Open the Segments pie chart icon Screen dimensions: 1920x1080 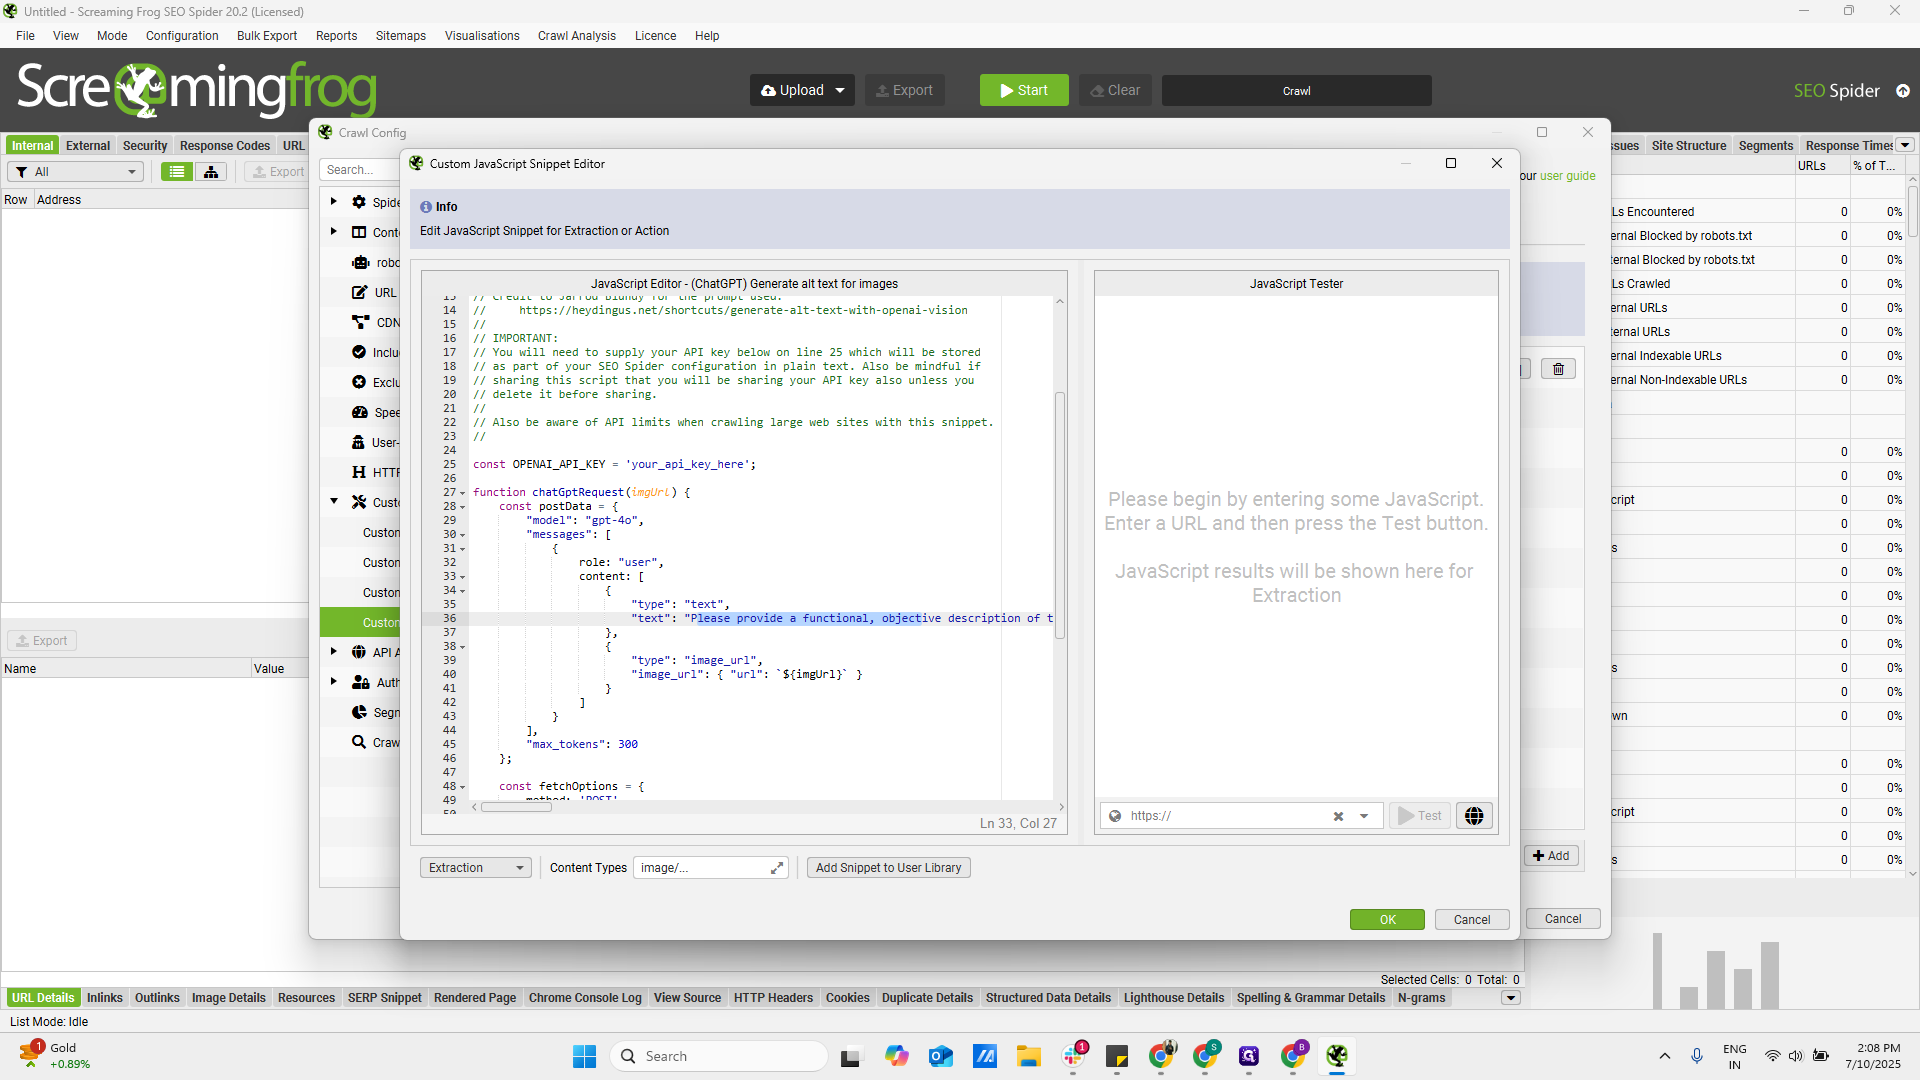(359, 712)
